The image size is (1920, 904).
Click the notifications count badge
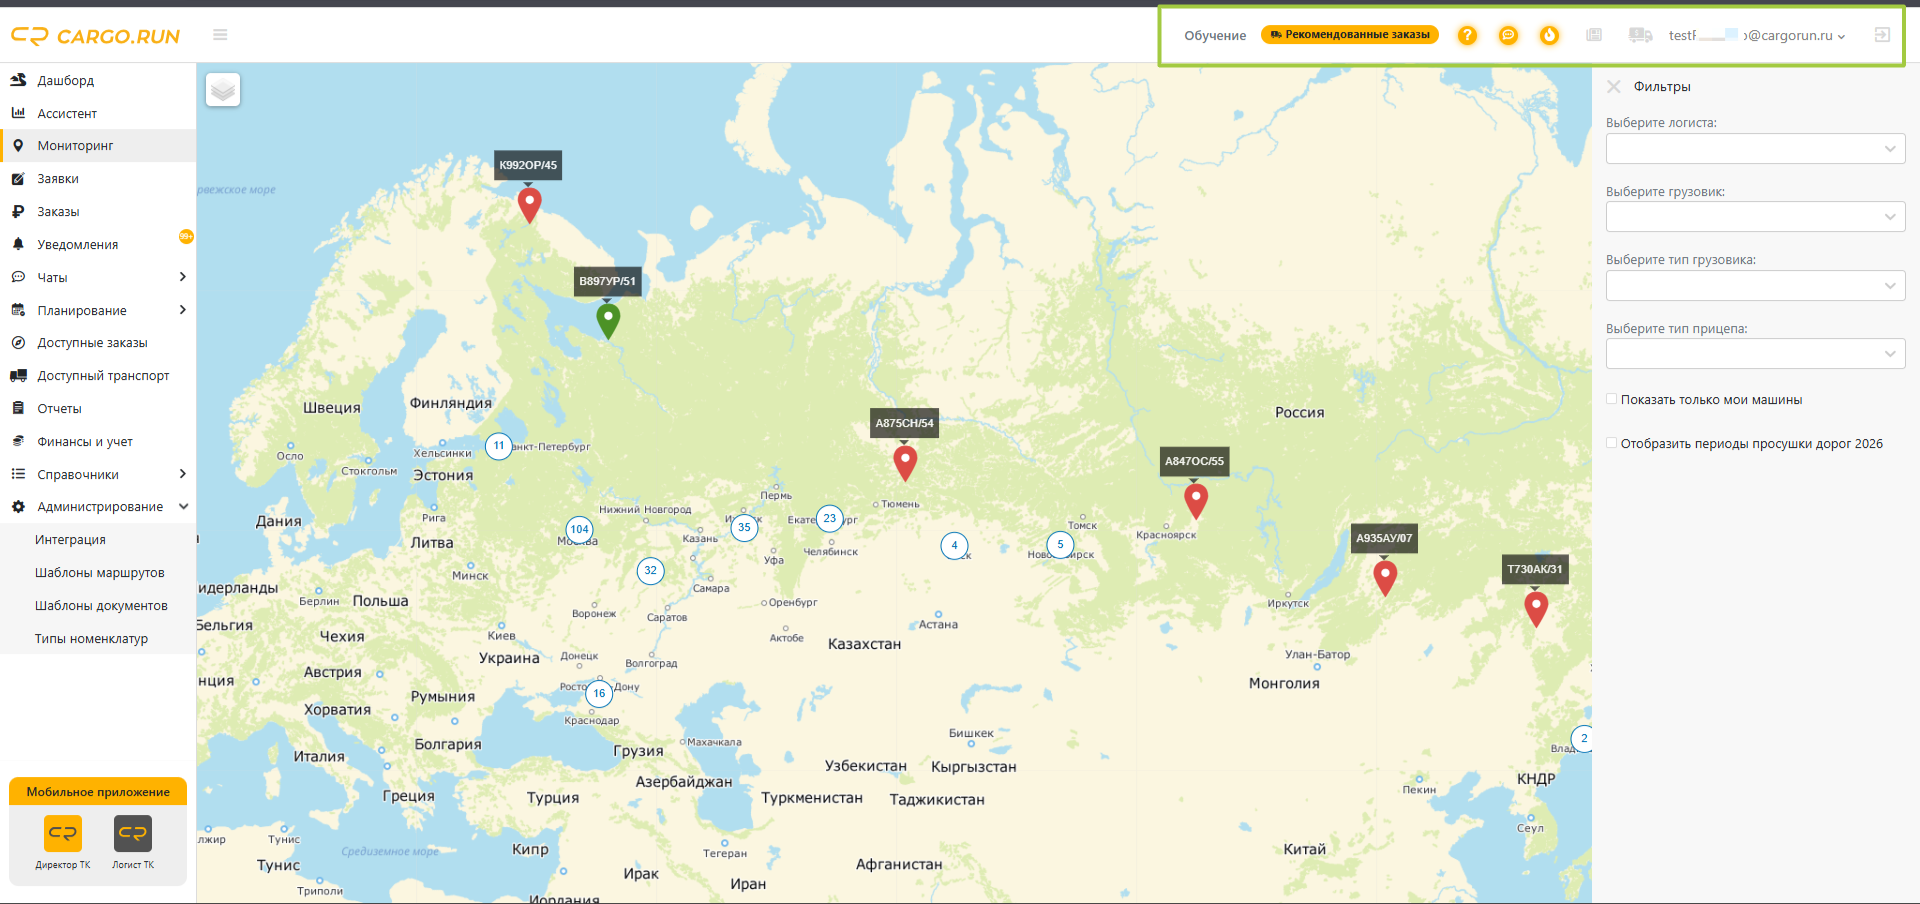point(186,236)
